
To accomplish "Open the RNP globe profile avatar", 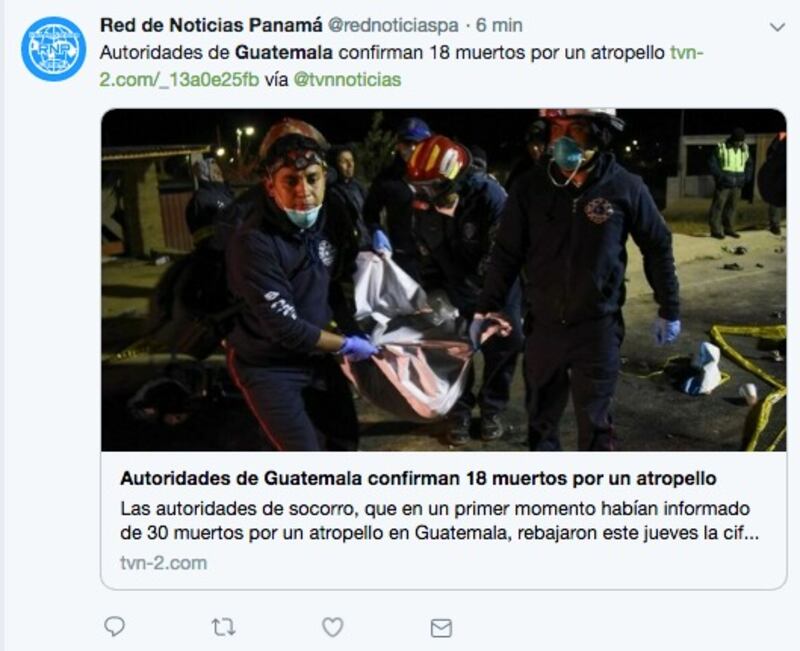I will (x=54, y=49).
